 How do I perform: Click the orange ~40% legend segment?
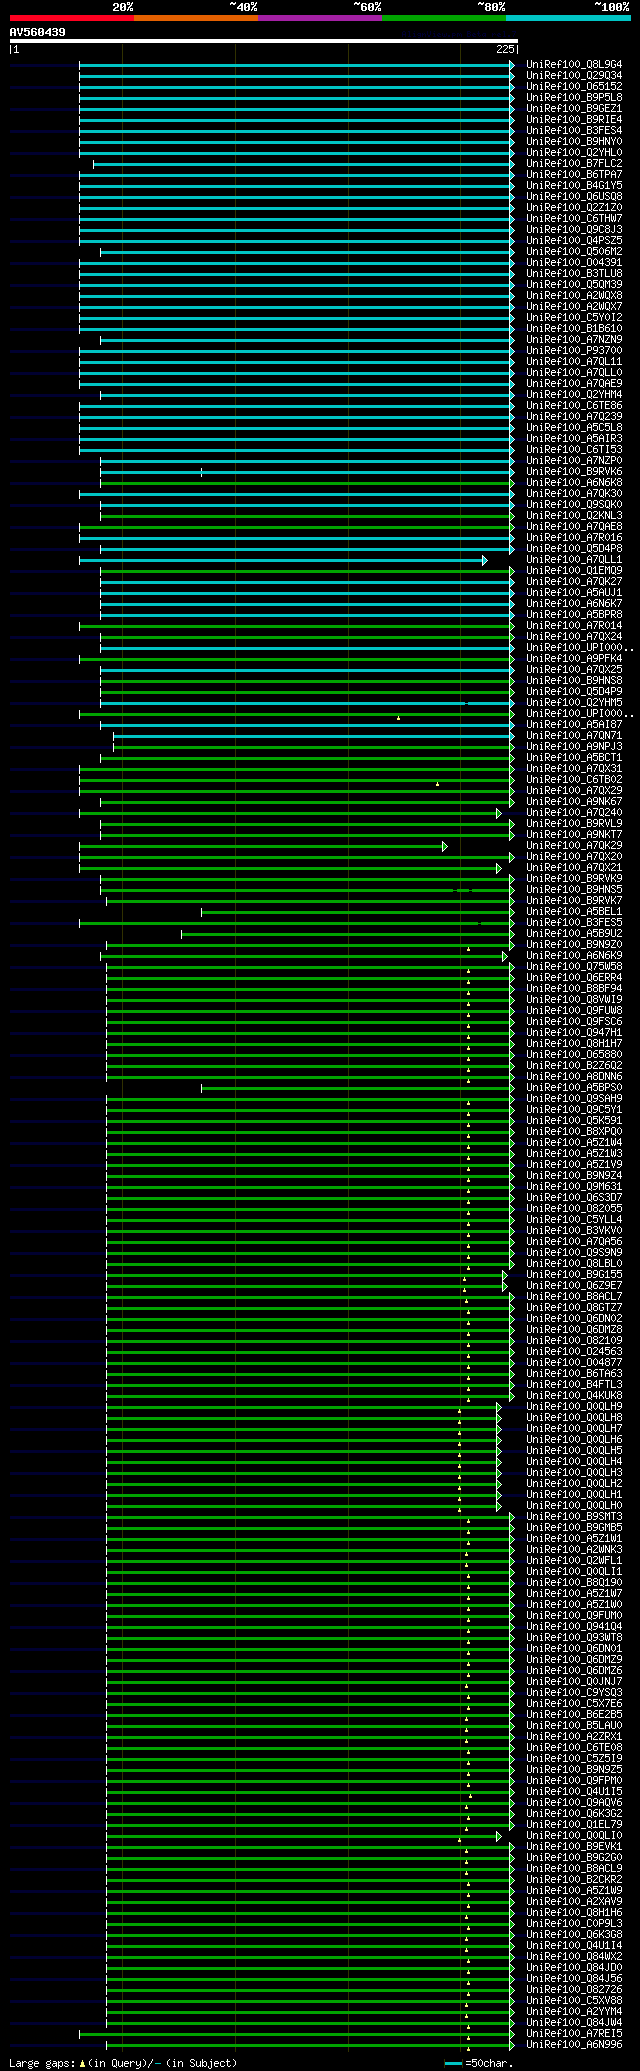pyautogui.click(x=196, y=18)
